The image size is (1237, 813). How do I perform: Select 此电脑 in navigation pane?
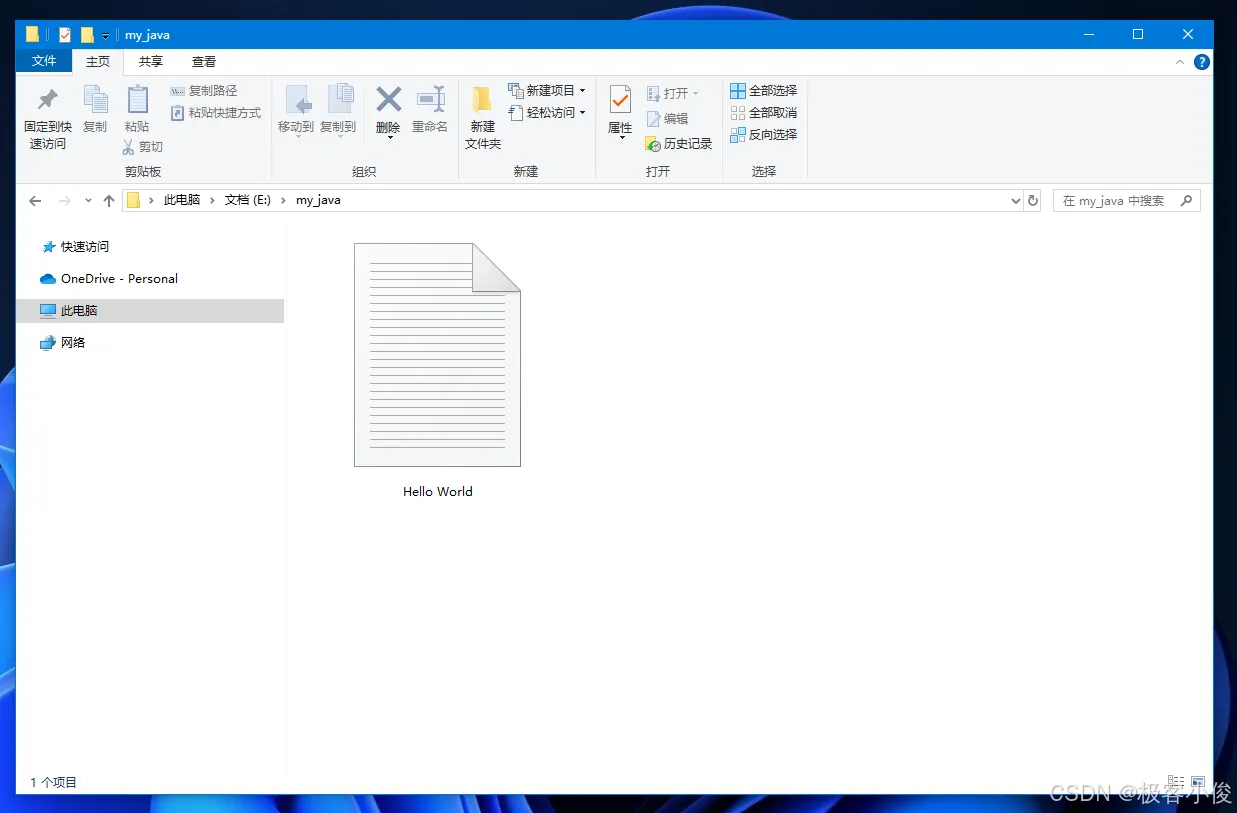pos(150,311)
